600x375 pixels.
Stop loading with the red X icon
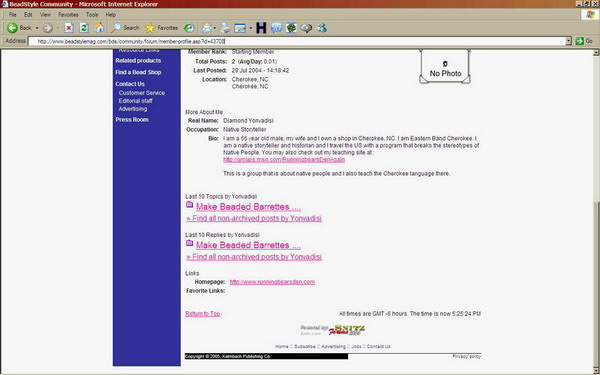click(69, 28)
